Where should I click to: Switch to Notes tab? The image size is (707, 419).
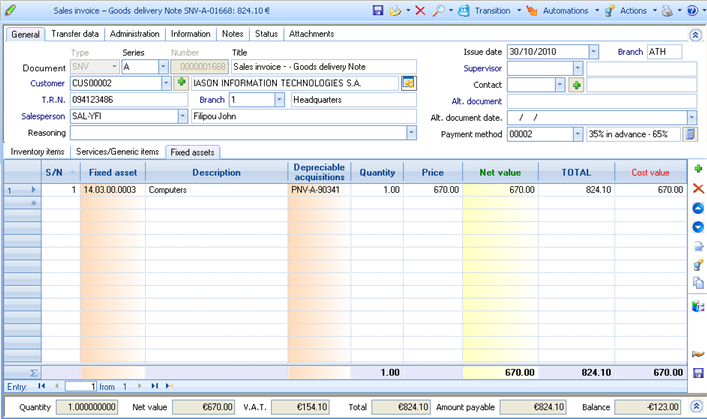pos(233,34)
